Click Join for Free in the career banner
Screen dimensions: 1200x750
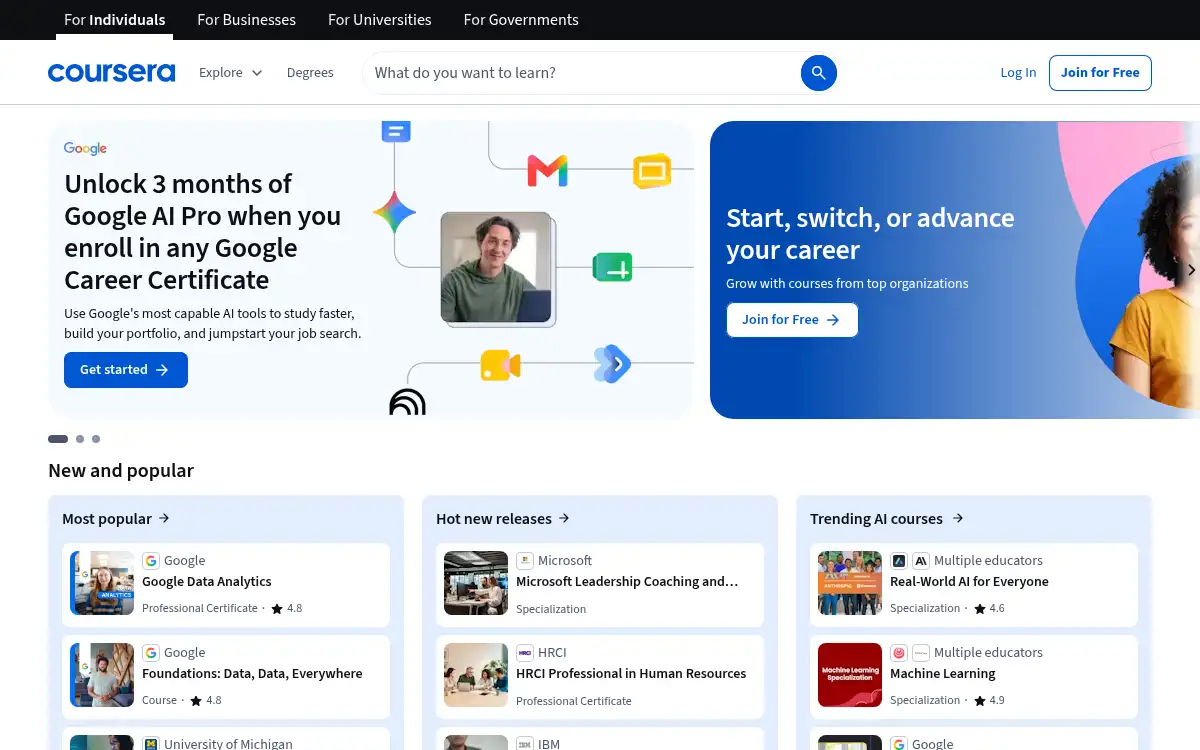792,320
